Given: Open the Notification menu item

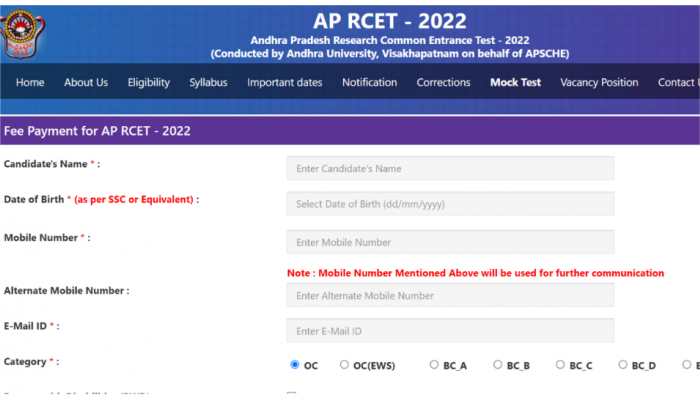Looking at the screenshot, I should pyautogui.click(x=369, y=83).
